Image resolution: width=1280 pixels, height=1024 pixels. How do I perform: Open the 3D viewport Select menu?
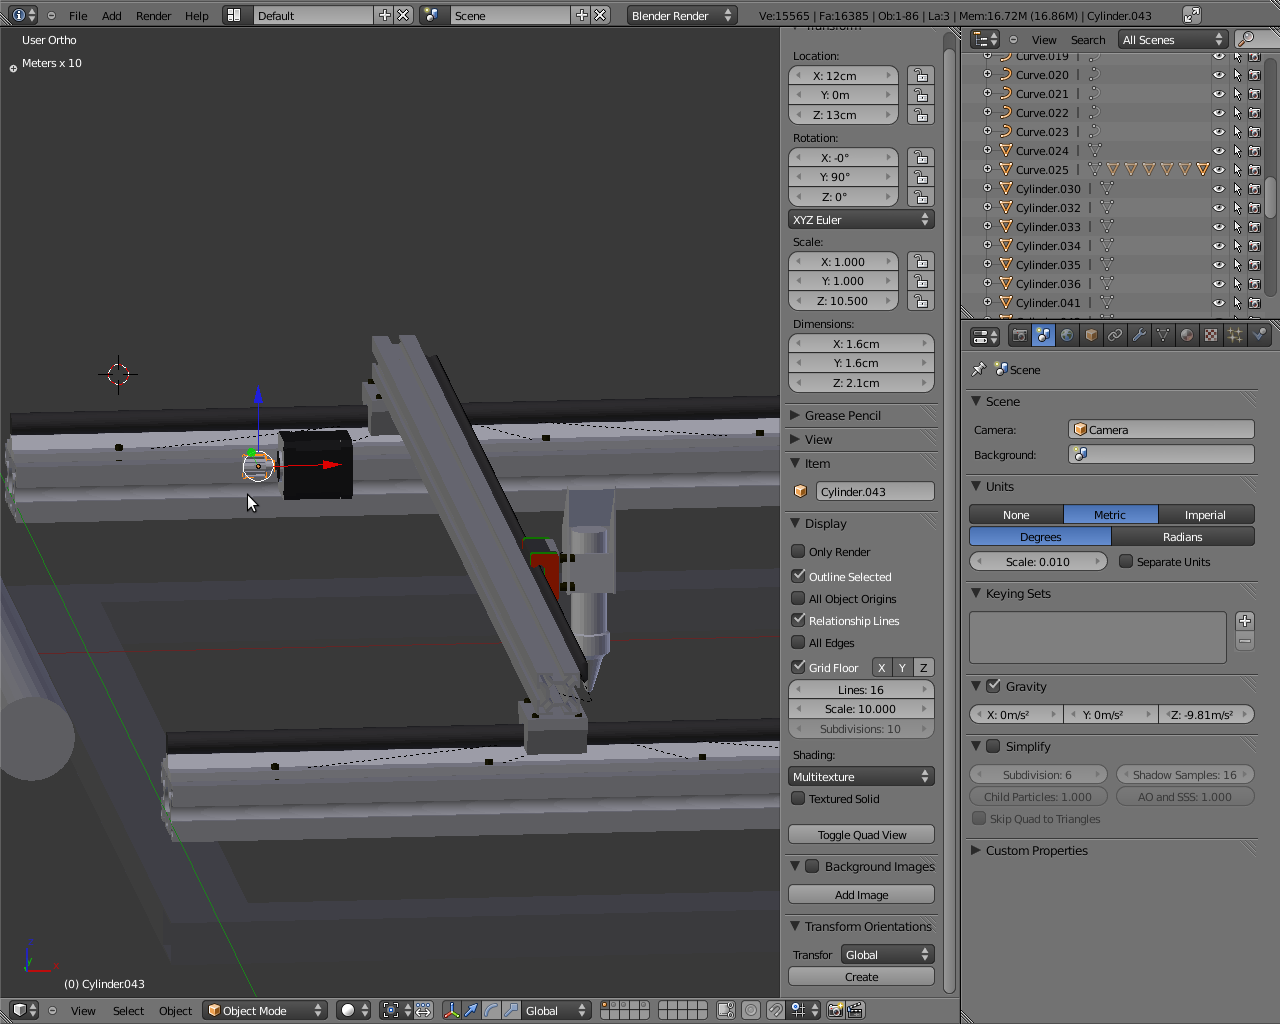(x=128, y=1010)
